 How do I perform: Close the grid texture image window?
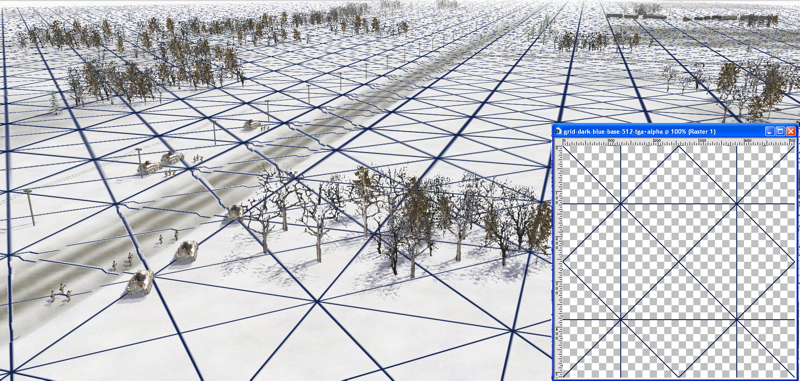point(791,132)
